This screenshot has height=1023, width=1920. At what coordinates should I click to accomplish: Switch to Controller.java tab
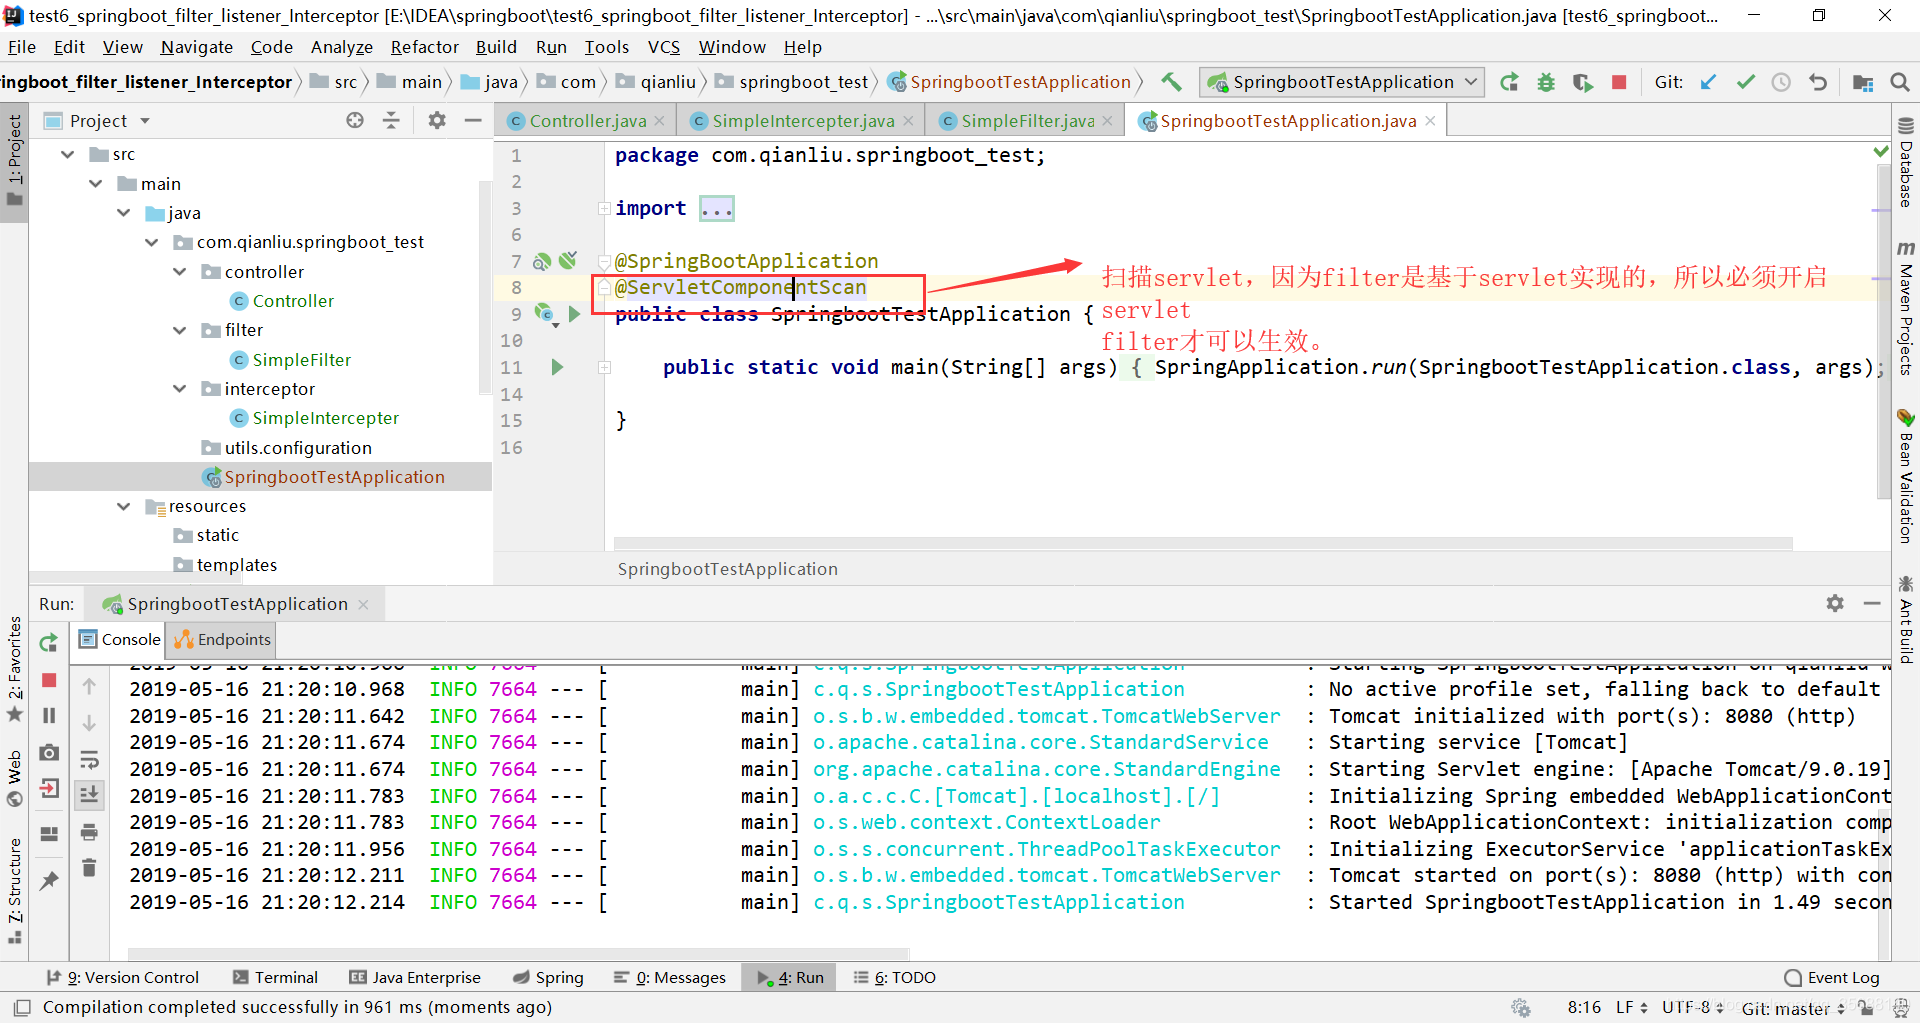[x=586, y=121]
